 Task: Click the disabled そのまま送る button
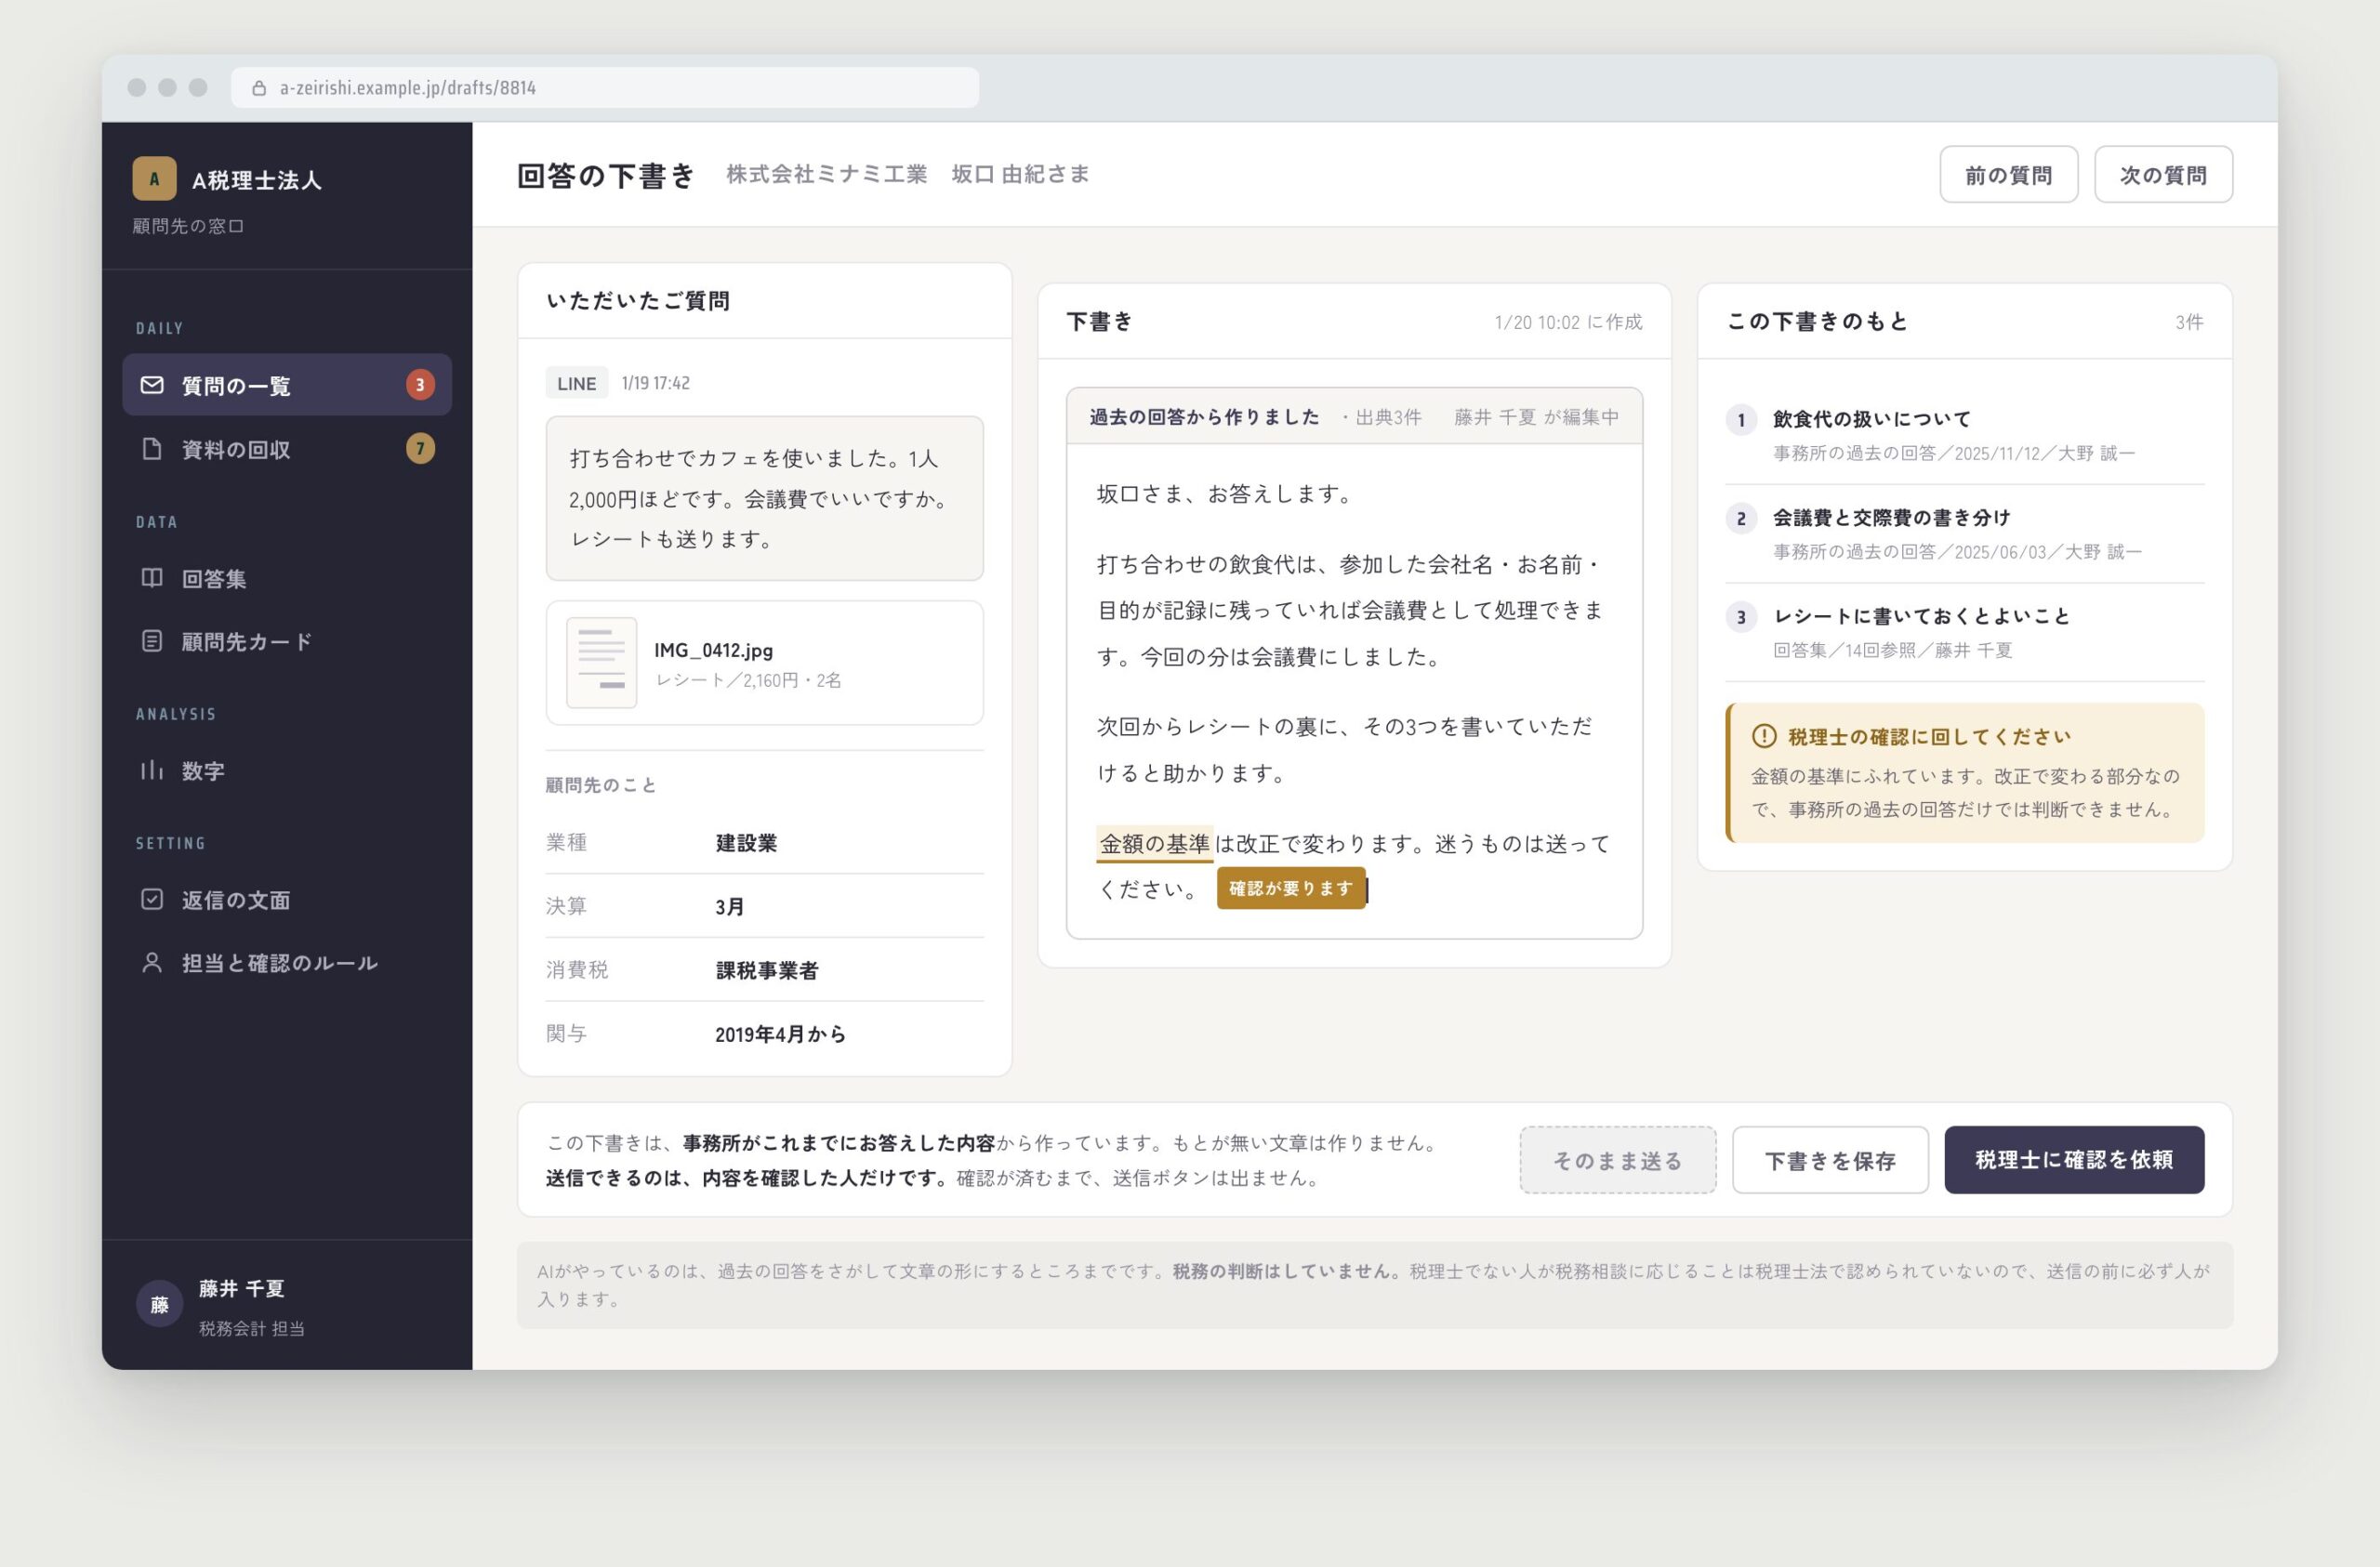coord(1617,1160)
